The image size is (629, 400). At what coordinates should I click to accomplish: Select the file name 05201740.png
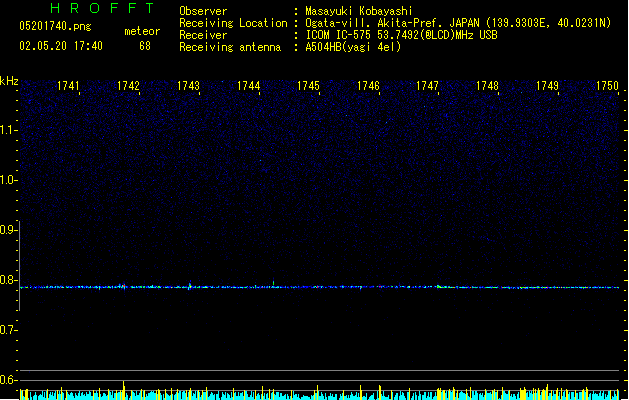(55, 26)
